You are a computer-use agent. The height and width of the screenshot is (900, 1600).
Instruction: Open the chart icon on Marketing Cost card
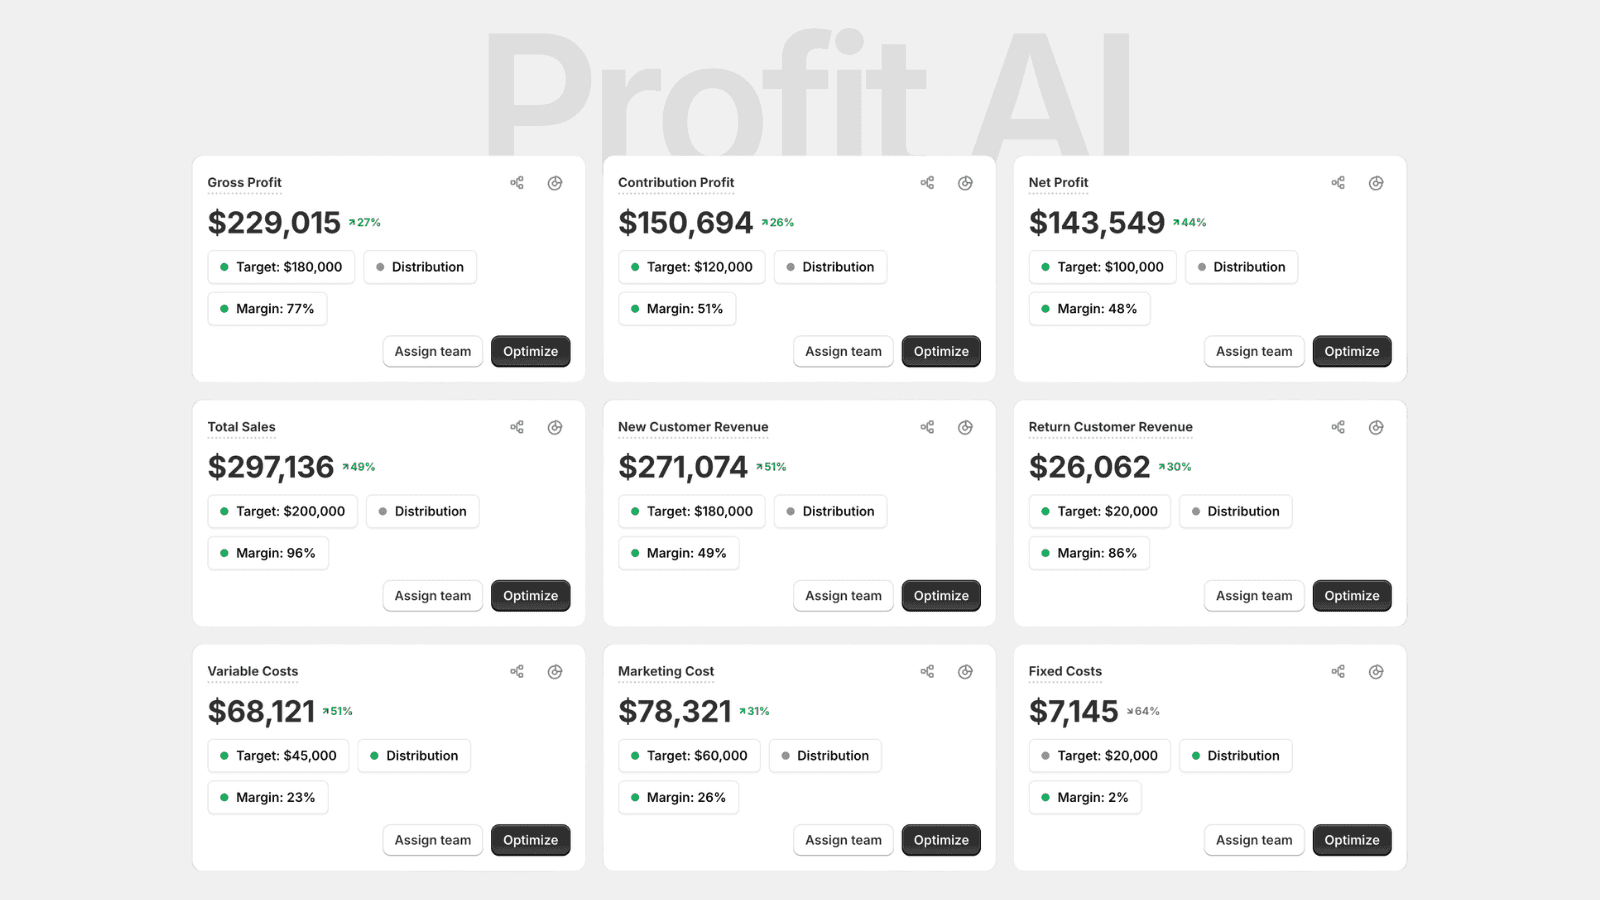[965, 671]
